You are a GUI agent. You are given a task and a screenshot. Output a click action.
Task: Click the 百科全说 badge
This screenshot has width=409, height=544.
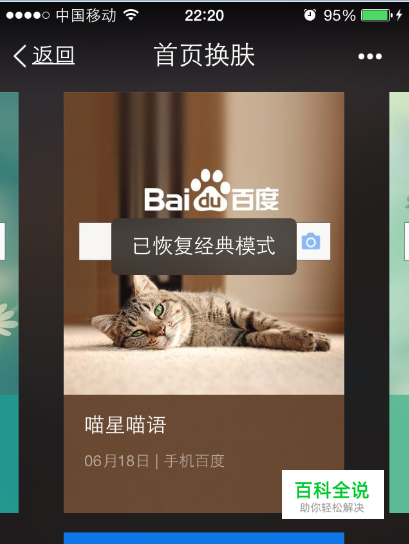pos(333,494)
